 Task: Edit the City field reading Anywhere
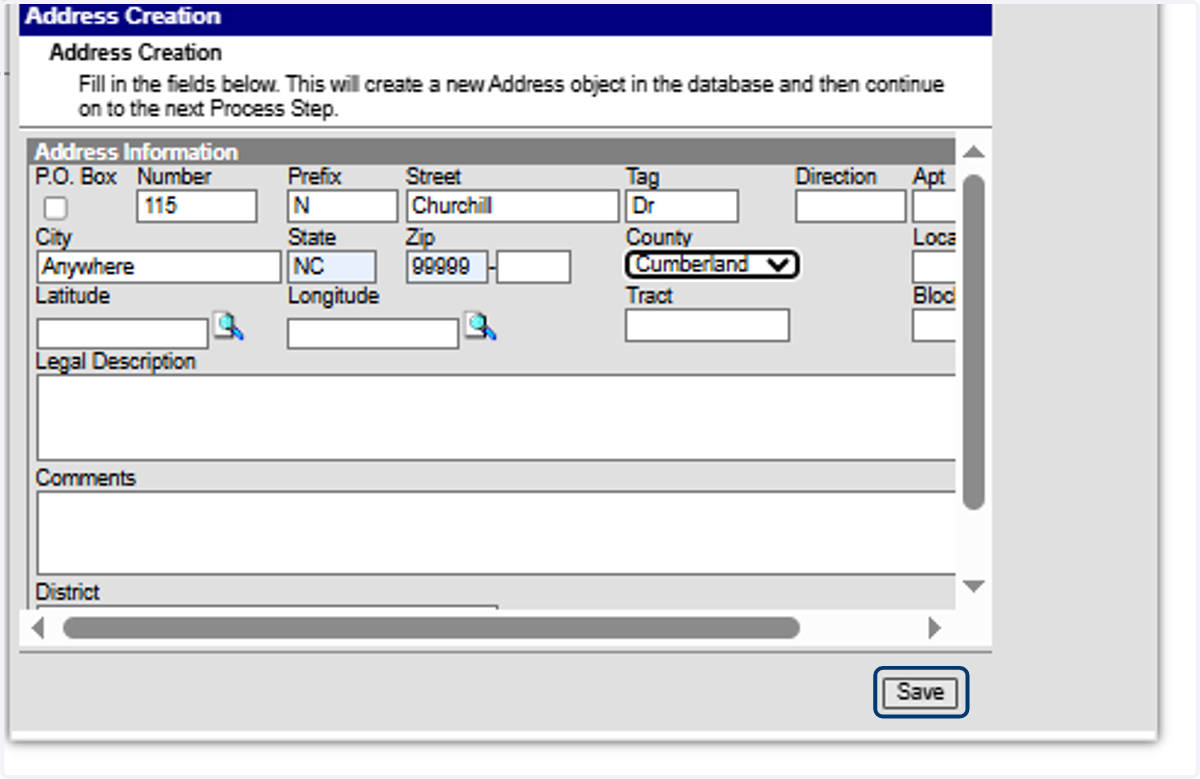pyautogui.click(x=159, y=267)
